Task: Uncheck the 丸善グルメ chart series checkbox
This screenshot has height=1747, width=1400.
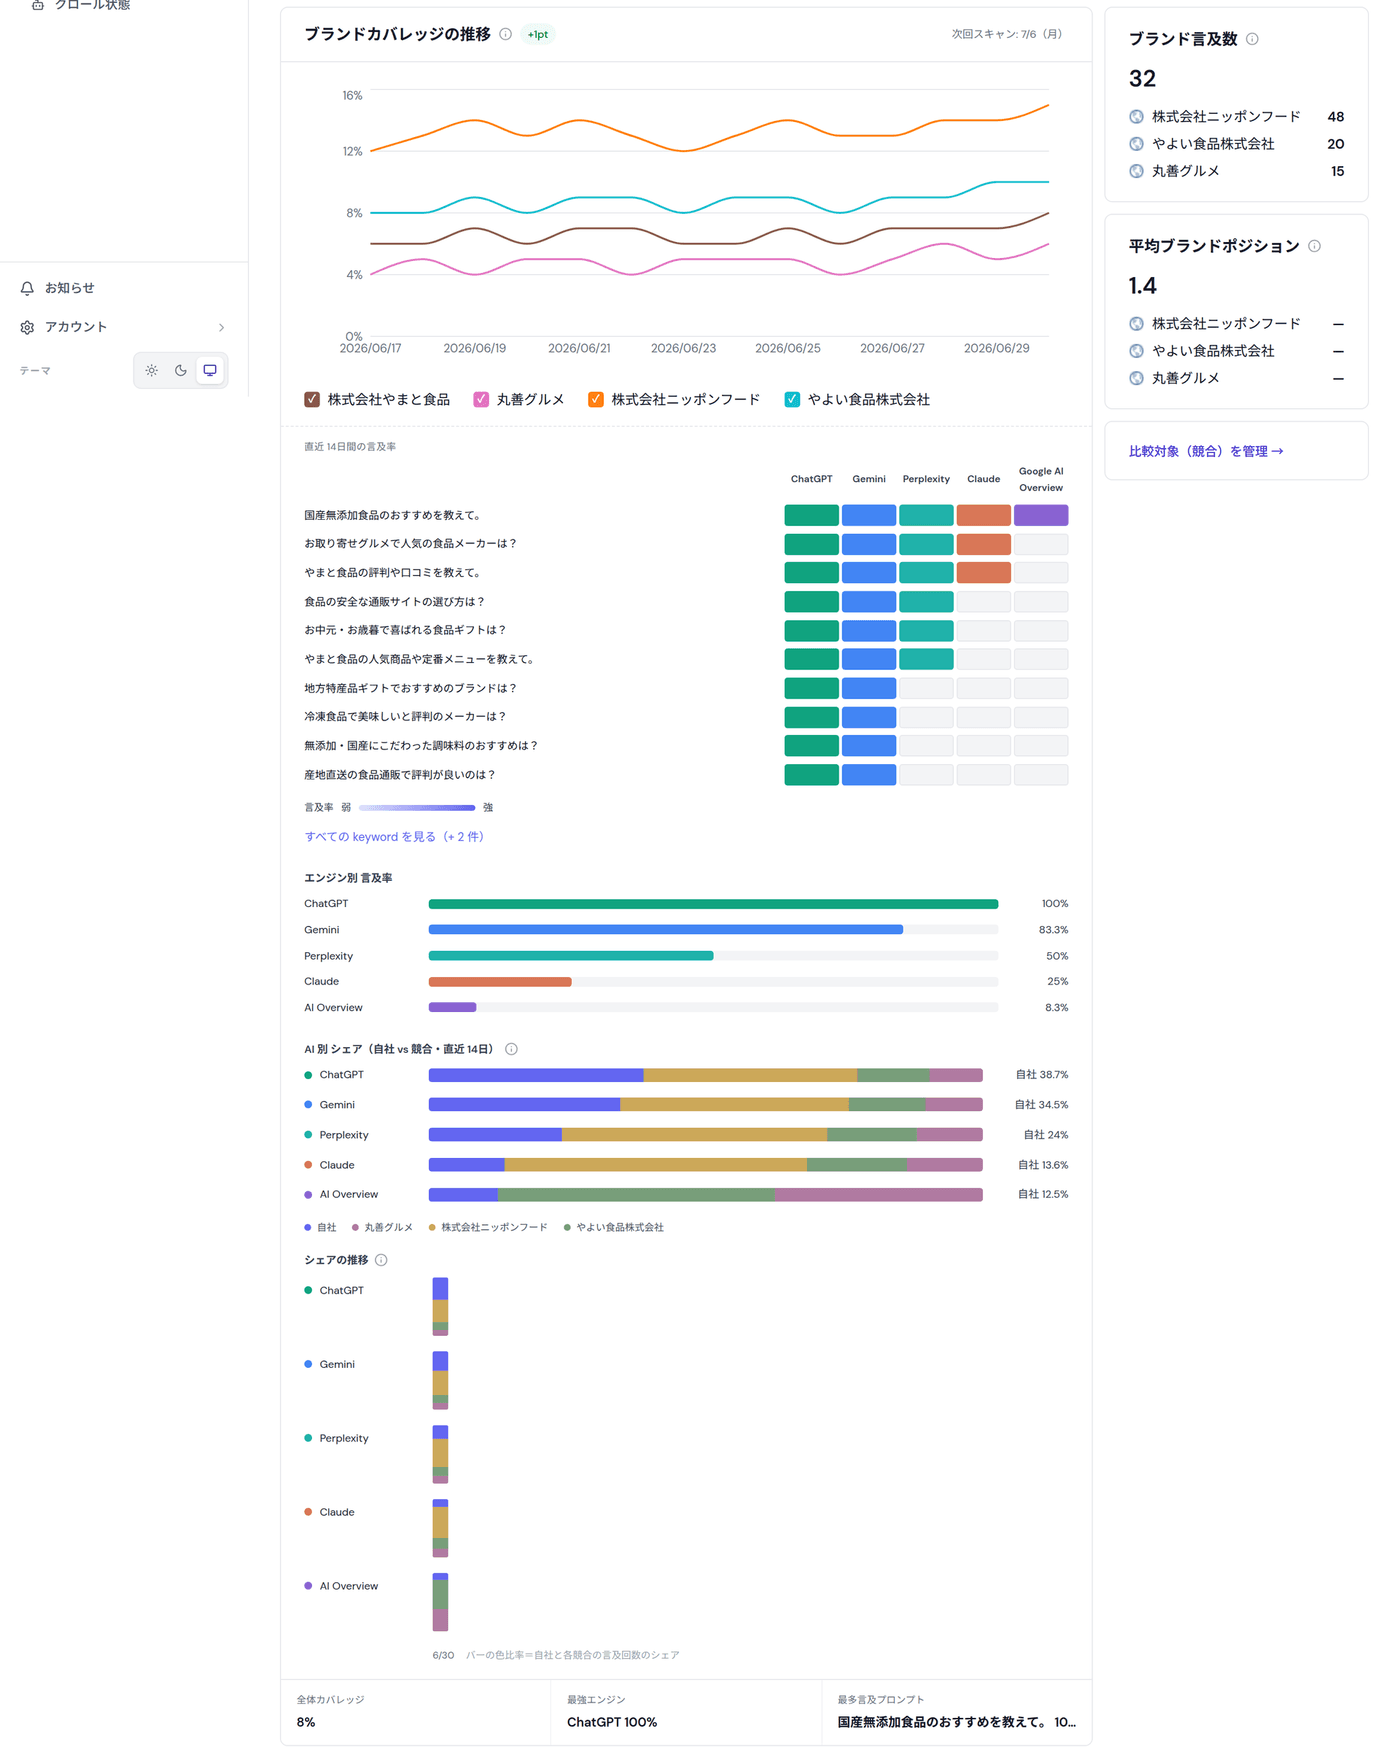Action: 481,399
